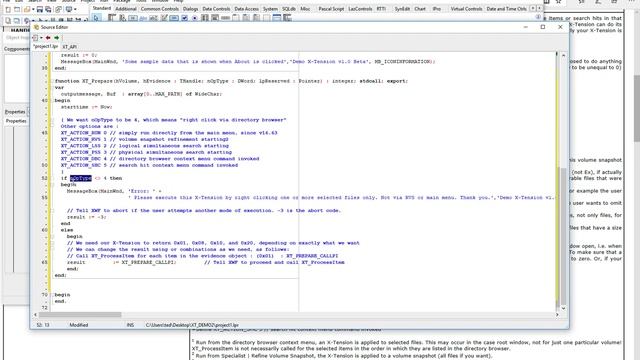
Task: Jump back with red arrow in Source Editor
Action: click(48, 38)
